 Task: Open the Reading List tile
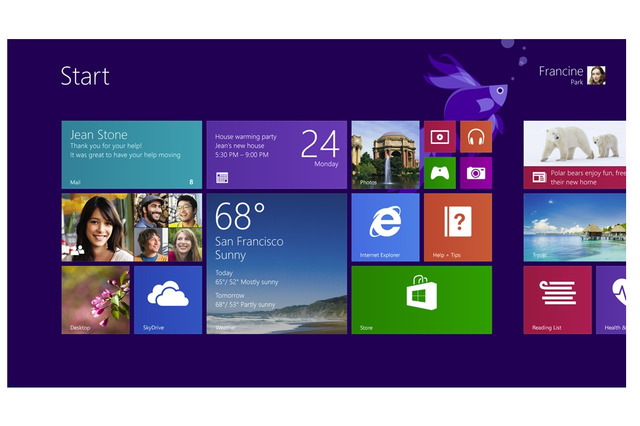click(557, 299)
